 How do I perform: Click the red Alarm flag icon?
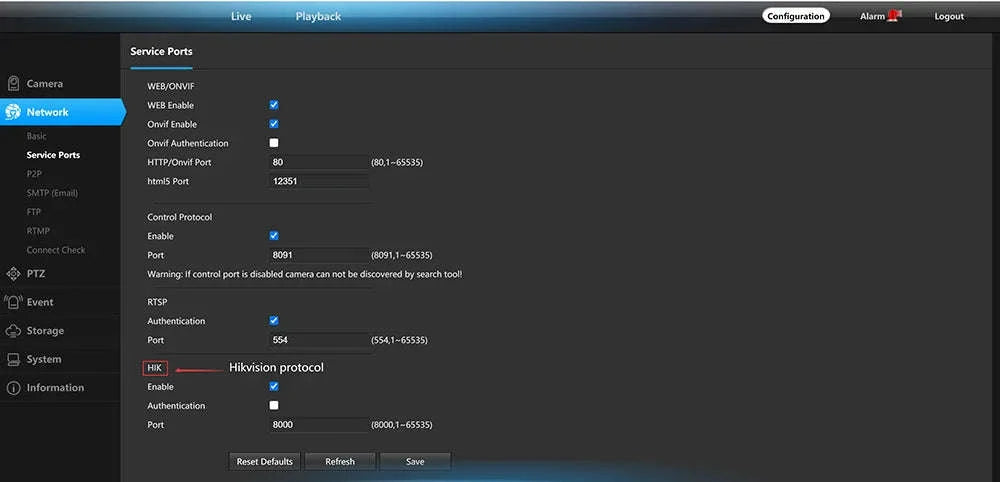tap(894, 16)
